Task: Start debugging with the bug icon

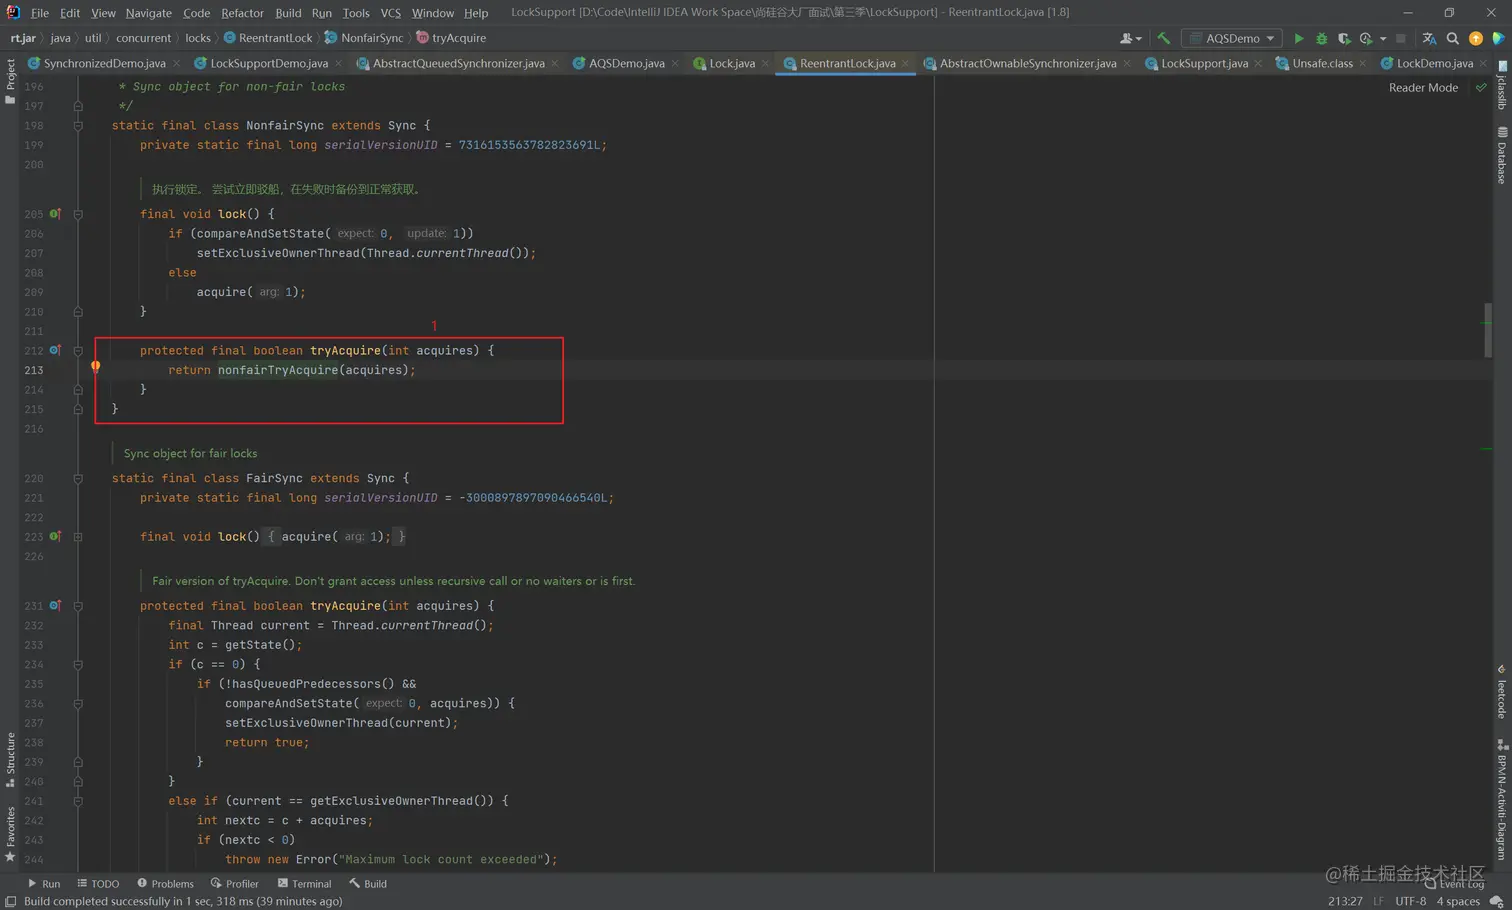Action: tap(1321, 38)
